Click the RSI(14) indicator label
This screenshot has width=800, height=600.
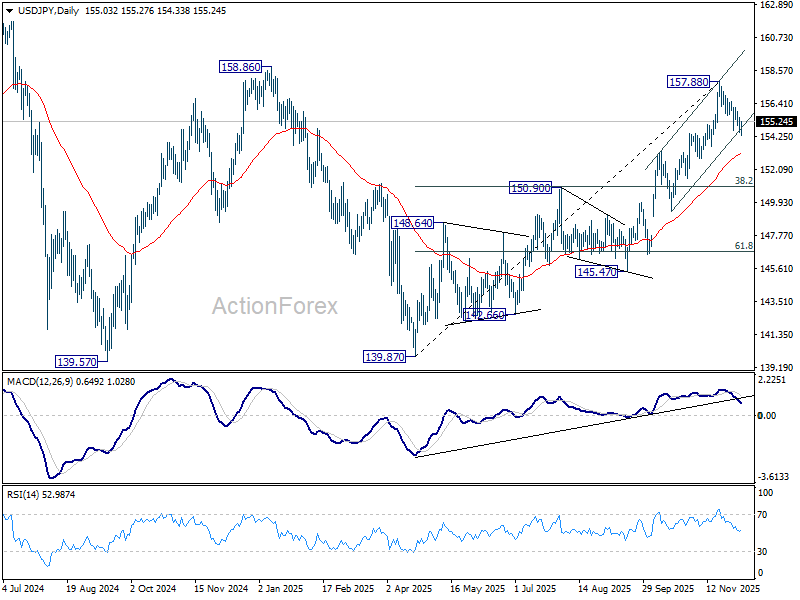tap(21, 495)
